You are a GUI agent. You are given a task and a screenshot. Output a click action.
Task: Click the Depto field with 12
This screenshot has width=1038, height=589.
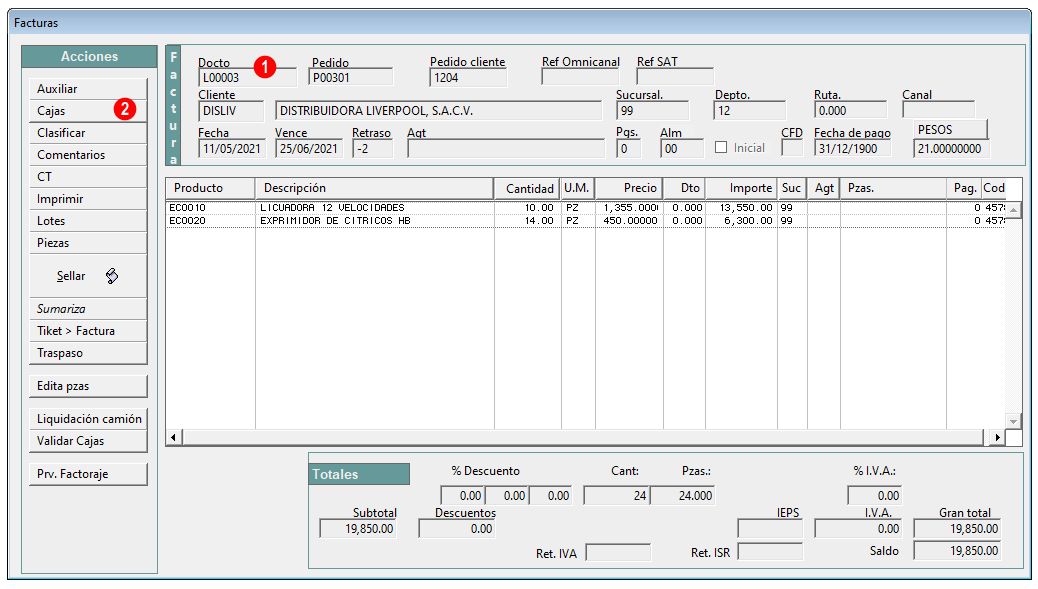(750, 111)
